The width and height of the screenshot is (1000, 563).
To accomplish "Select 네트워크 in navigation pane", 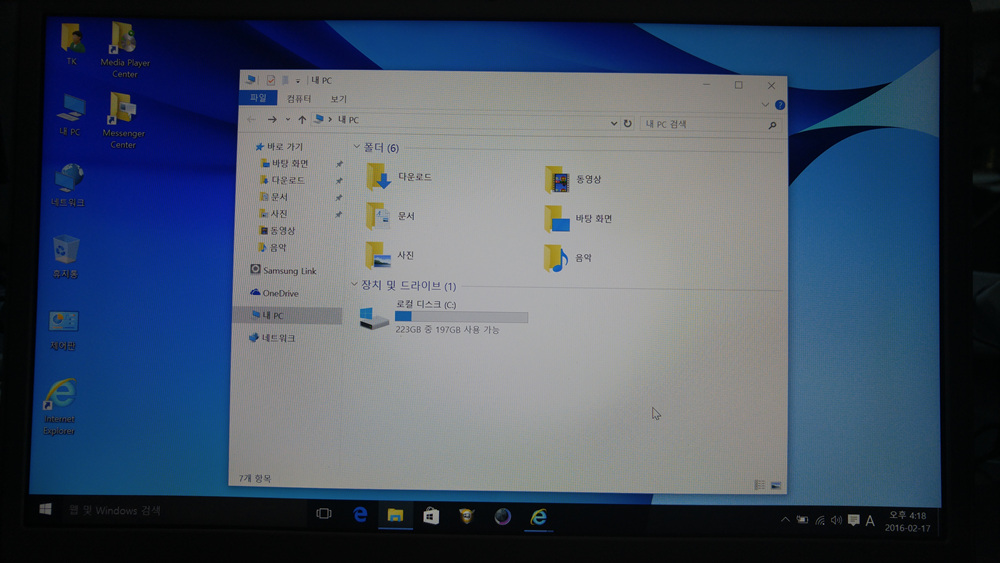I will pyautogui.click(x=272, y=338).
